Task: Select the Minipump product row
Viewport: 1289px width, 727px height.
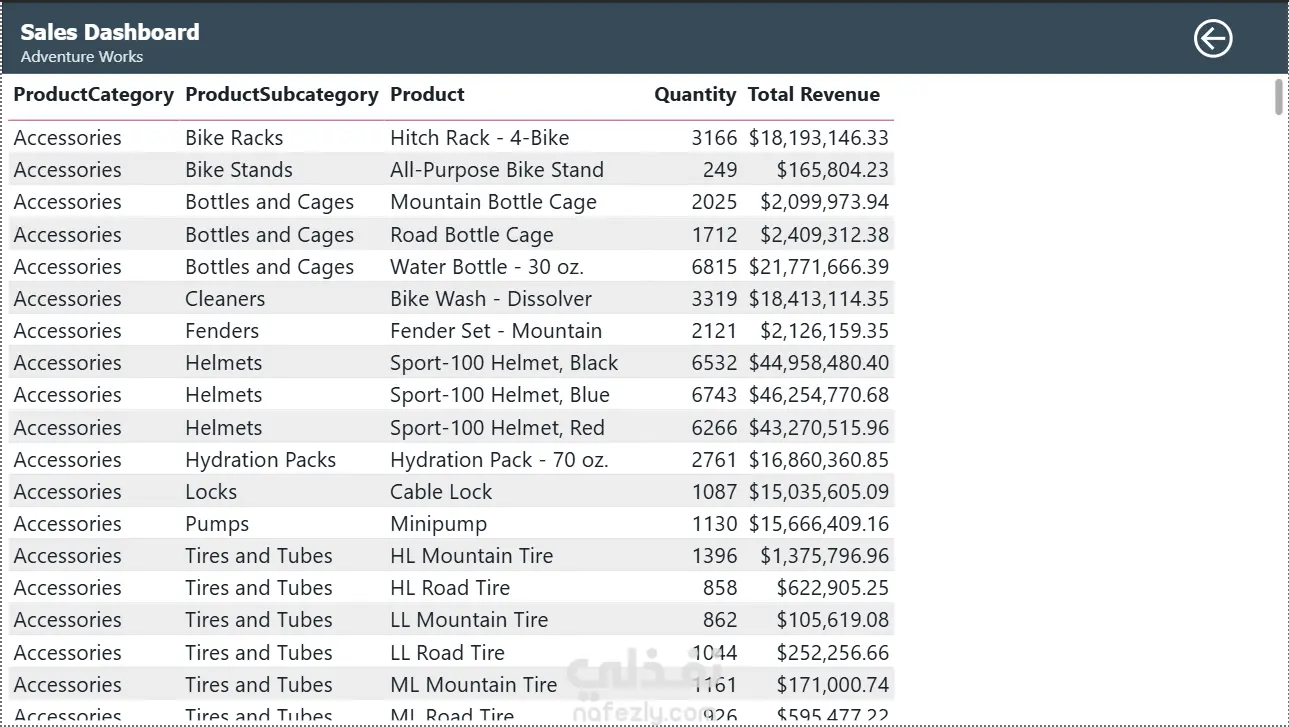Action: click(438, 524)
